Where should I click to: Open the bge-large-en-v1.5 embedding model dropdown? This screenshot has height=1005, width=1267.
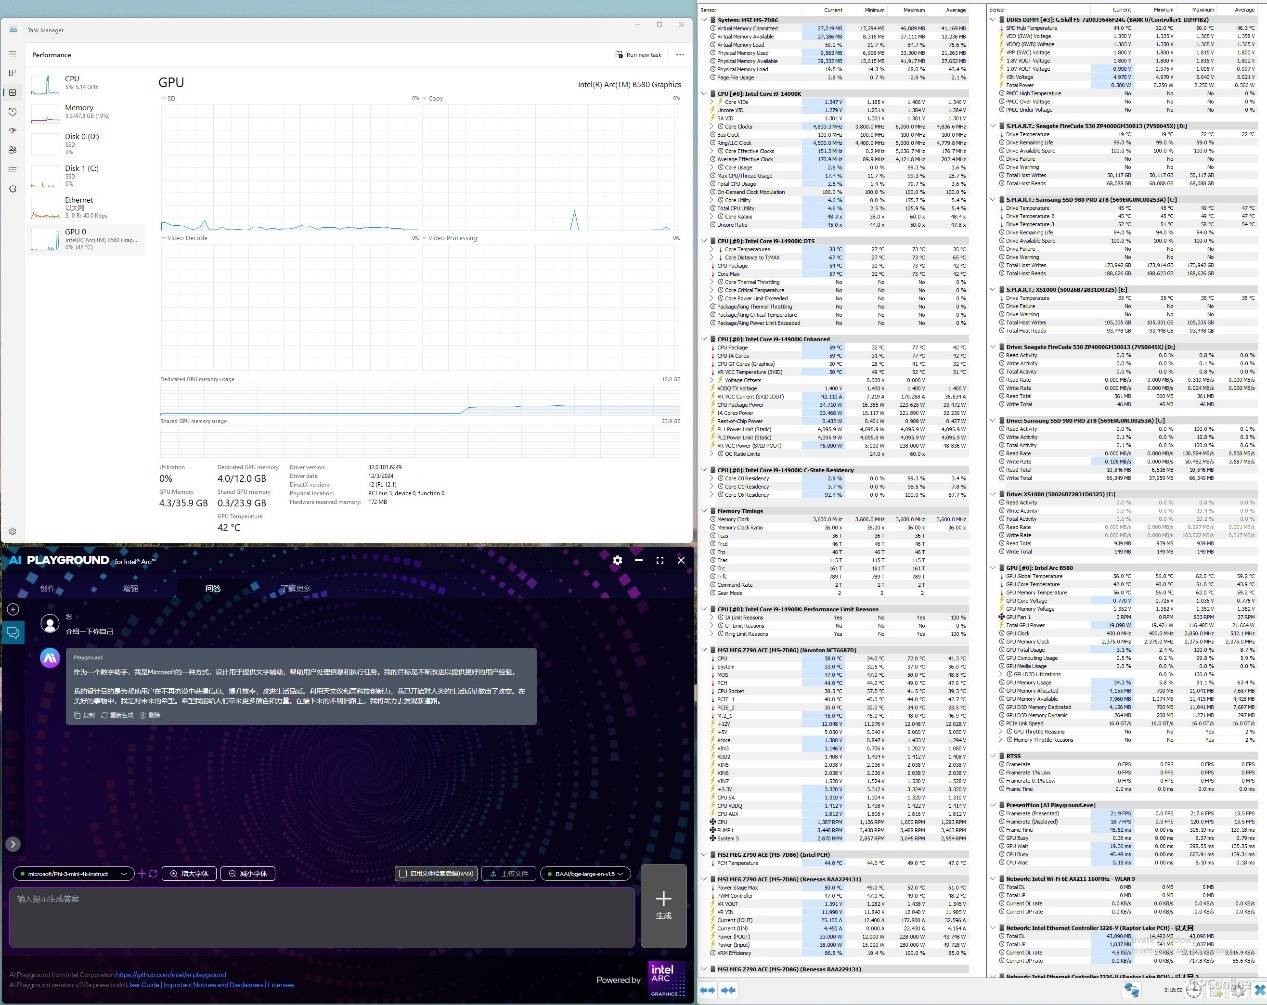click(x=585, y=873)
